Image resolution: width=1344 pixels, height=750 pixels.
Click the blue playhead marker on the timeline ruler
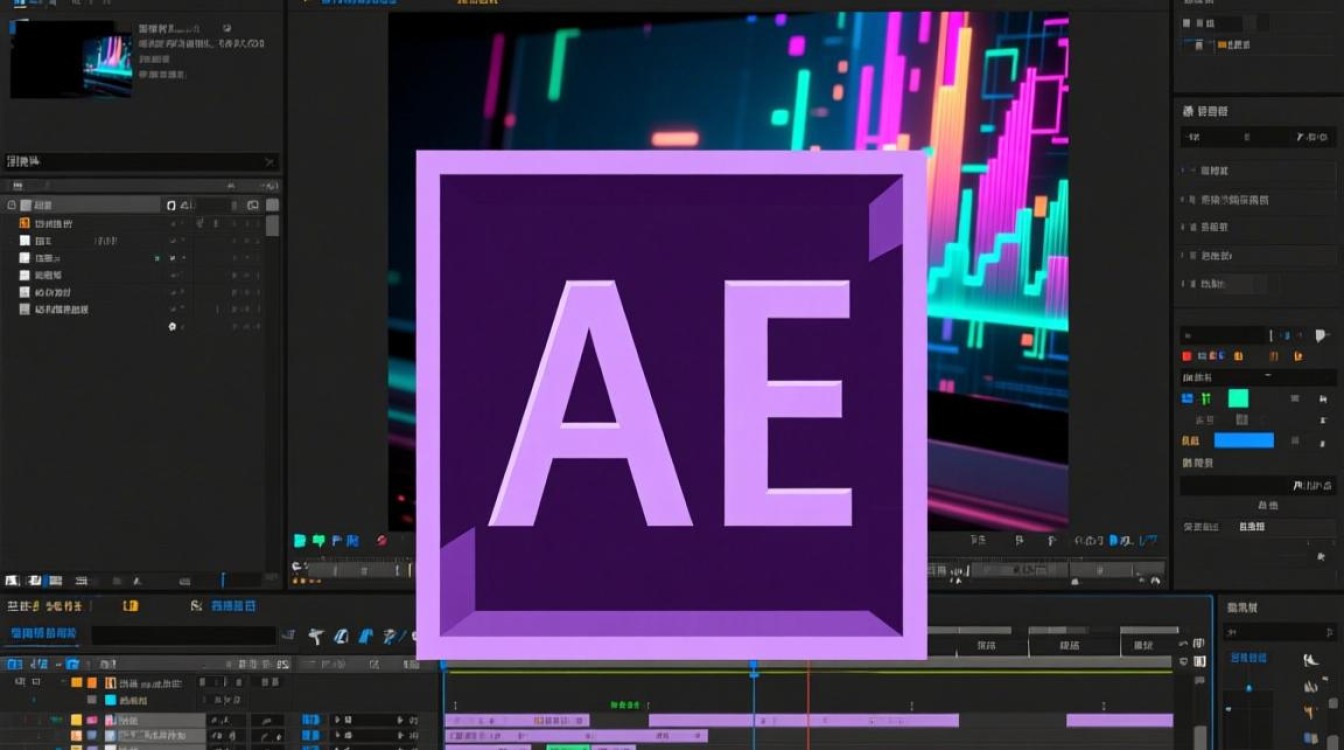click(754, 663)
